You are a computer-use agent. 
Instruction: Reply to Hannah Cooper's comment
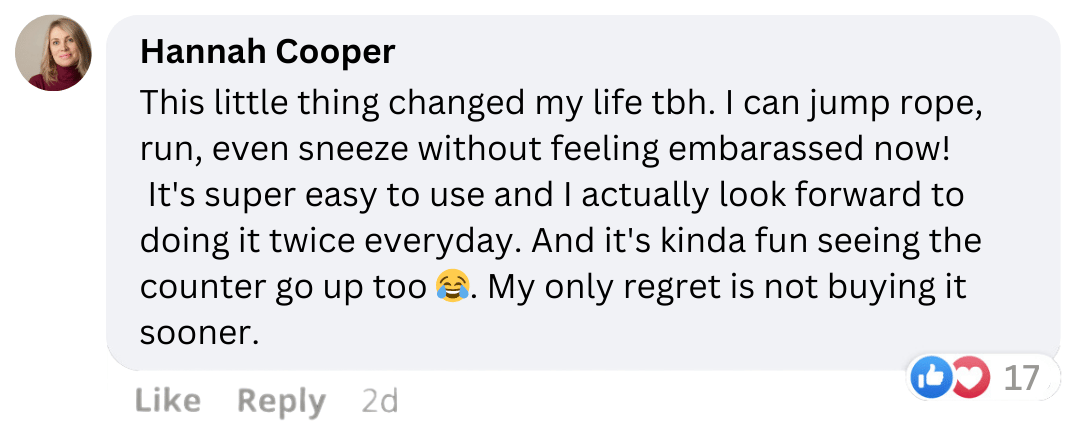[x=281, y=401]
